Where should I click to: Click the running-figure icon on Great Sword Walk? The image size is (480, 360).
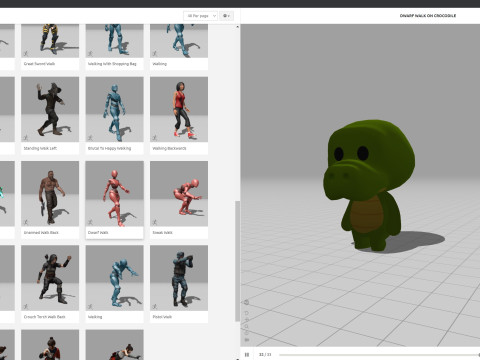[x=26, y=53]
